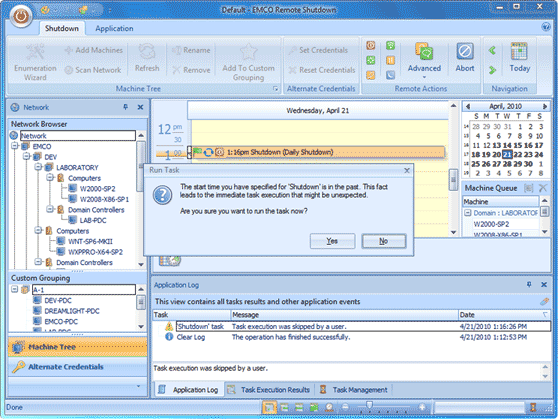The width and height of the screenshot is (558, 419).
Task: Click Add To Custom Grouping star button
Action: tap(248, 62)
